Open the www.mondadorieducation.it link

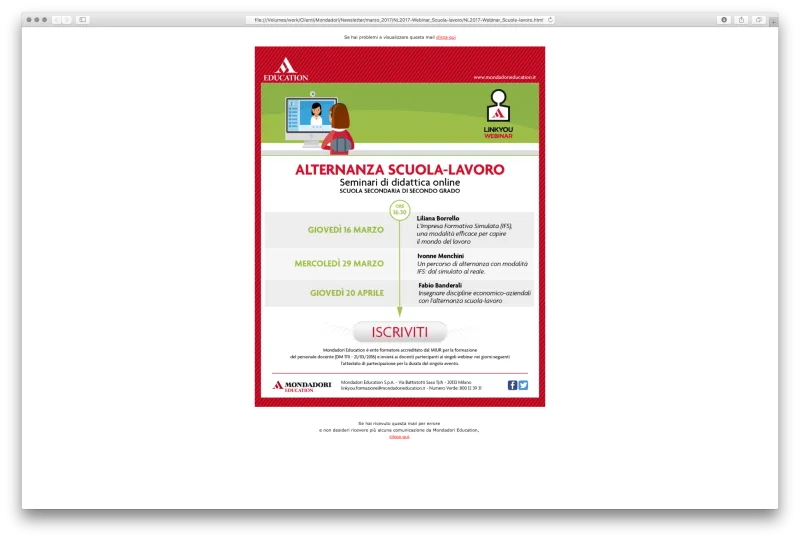click(x=504, y=77)
